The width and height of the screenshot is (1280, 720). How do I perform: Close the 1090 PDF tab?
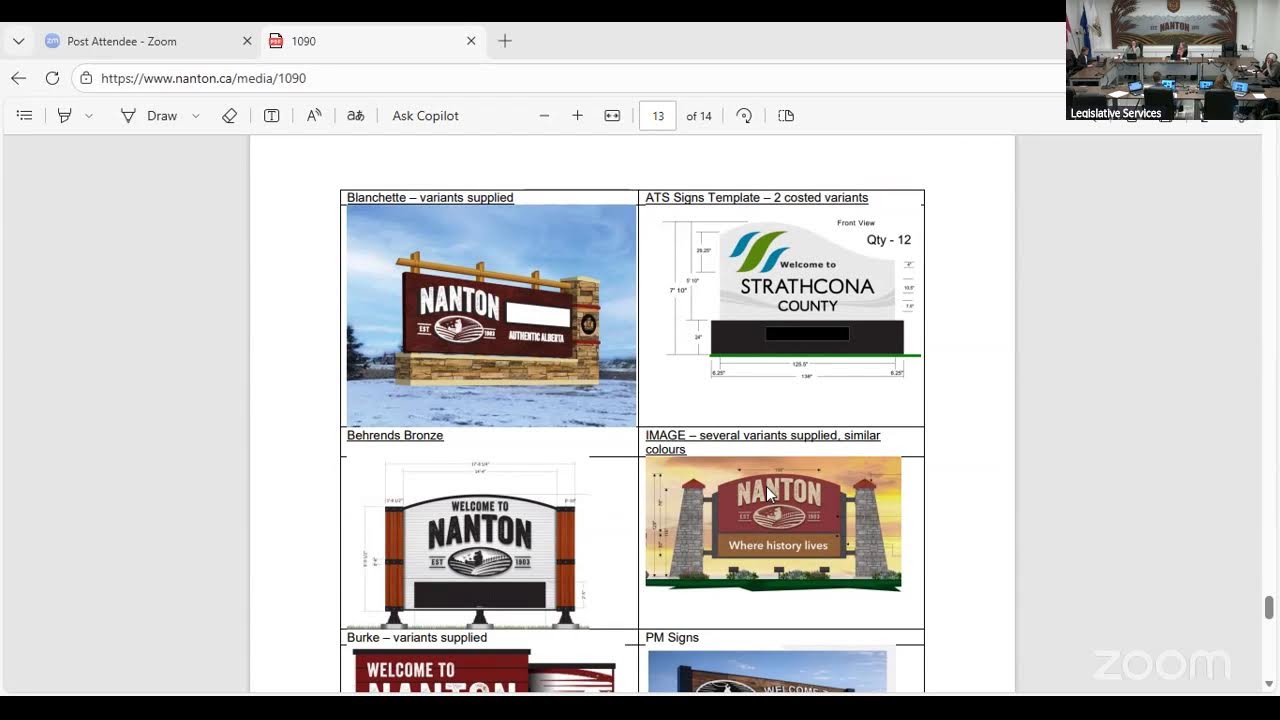pyautogui.click(x=471, y=41)
